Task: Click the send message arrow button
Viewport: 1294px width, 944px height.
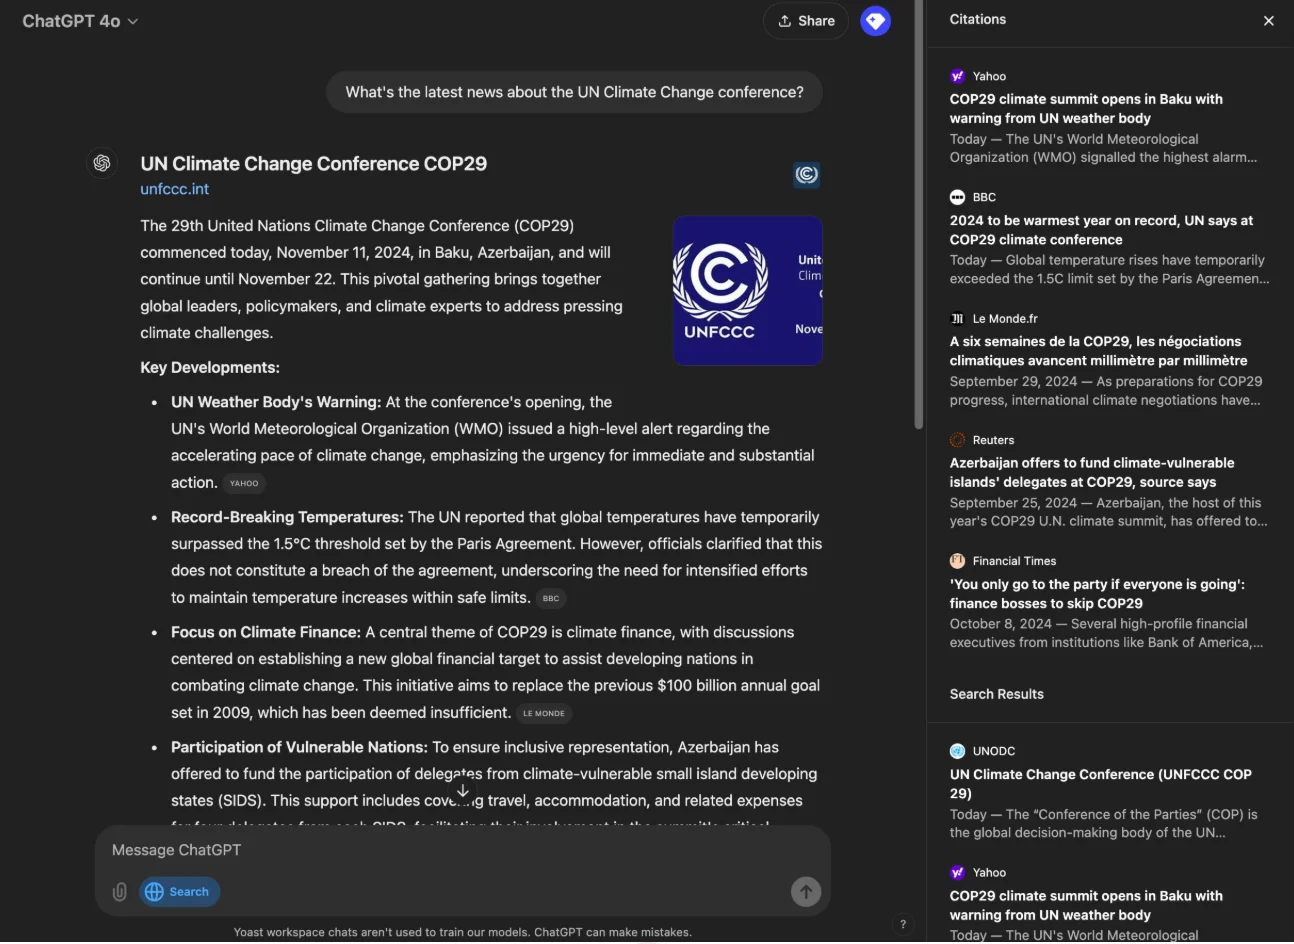Action: 805,892
